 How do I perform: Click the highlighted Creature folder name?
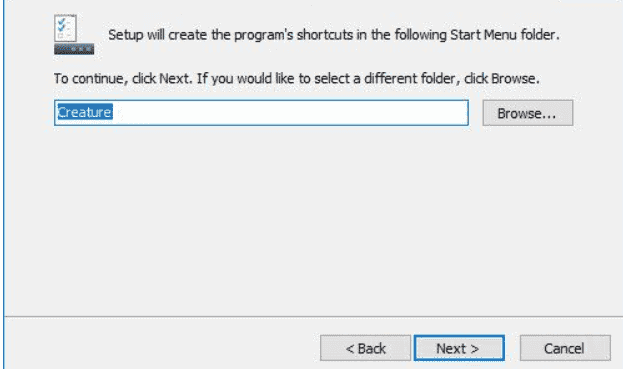pos(85,112)
